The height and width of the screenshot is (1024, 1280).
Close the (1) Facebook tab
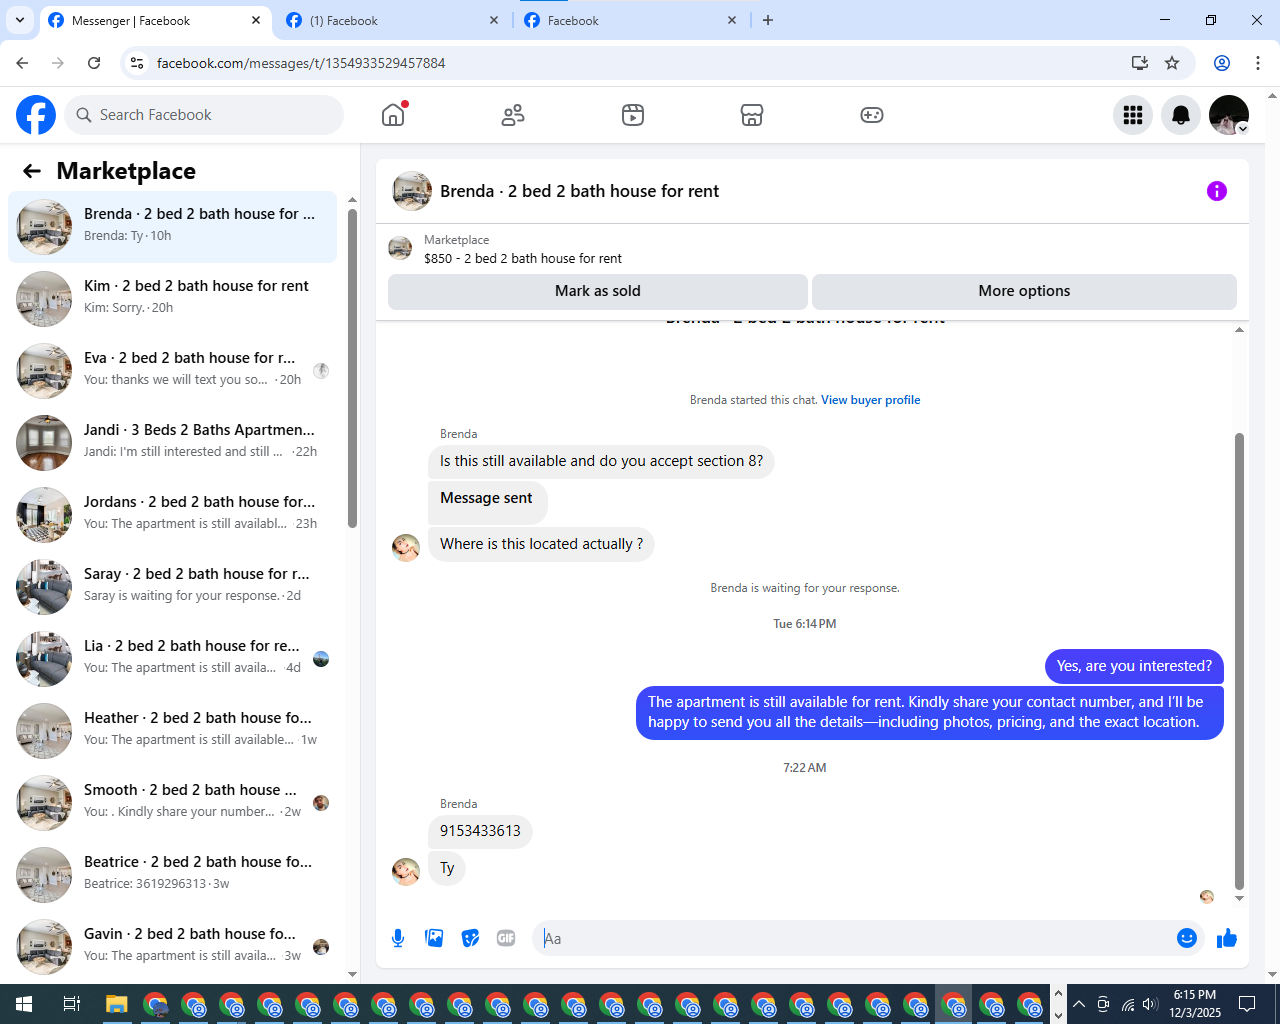coord(494,20)
